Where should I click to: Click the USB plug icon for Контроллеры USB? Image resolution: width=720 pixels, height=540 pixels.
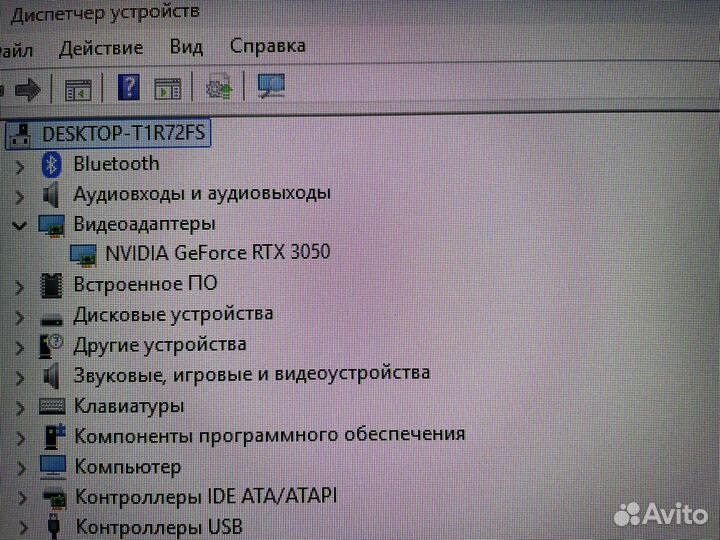pyautogui.click(x=54, y=526)
